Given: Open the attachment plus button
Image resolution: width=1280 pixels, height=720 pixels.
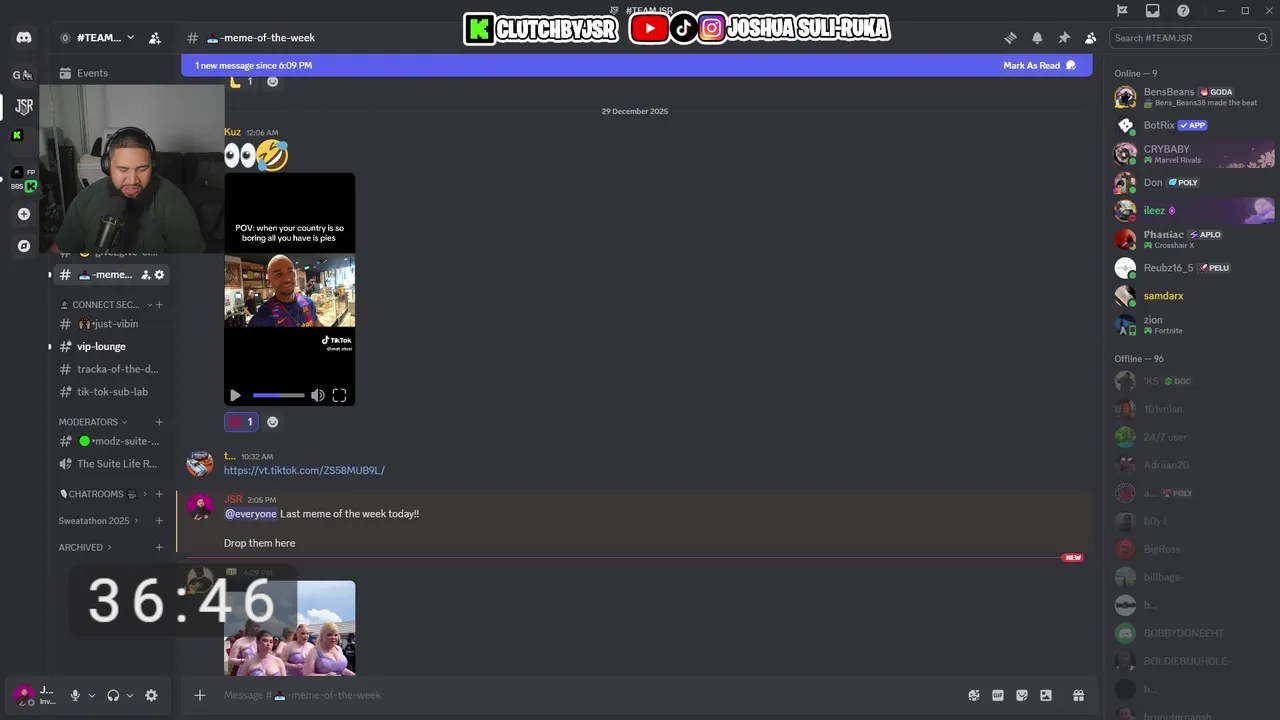Looking at the screenshot, I should click(x=200, y=695).
